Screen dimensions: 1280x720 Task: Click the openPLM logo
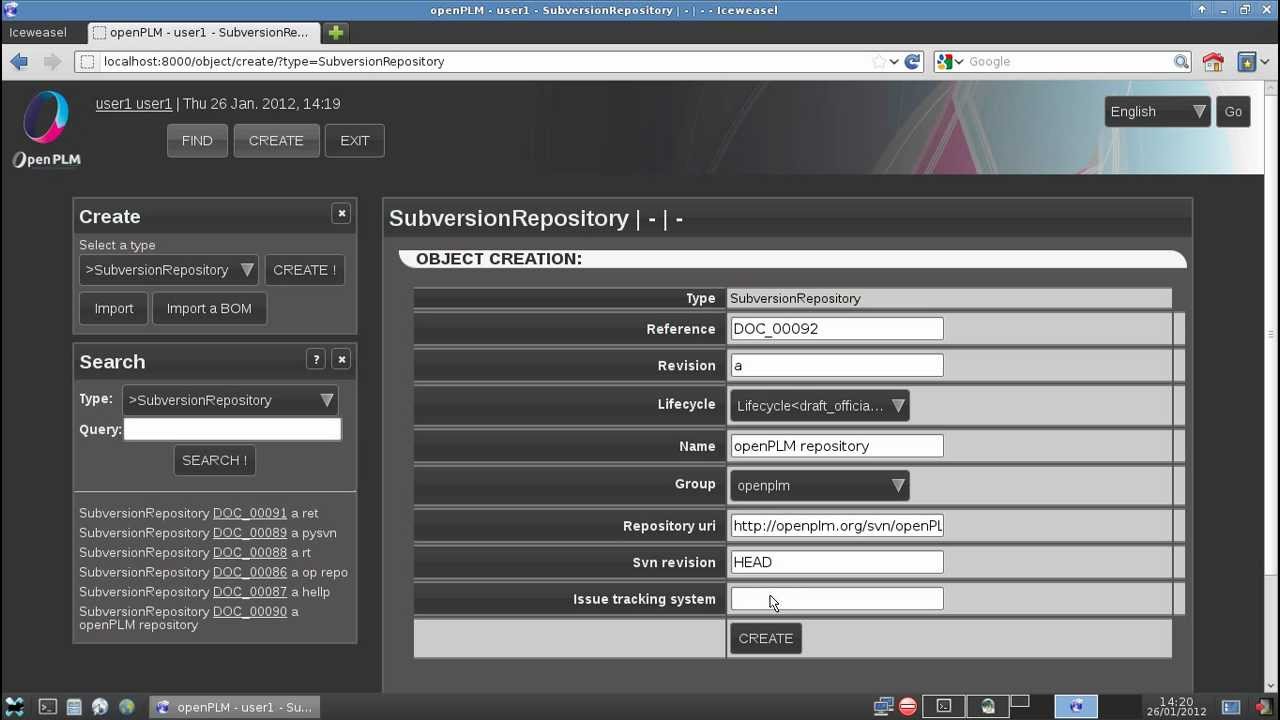(46, 130)
